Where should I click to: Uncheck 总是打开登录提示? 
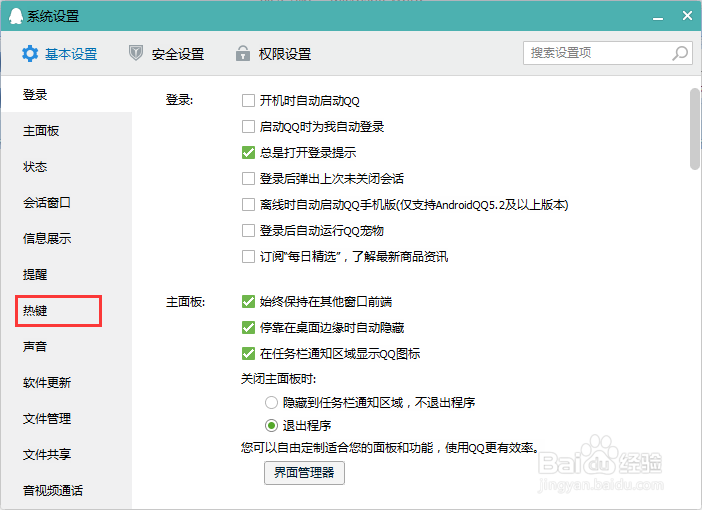[248, 153]
